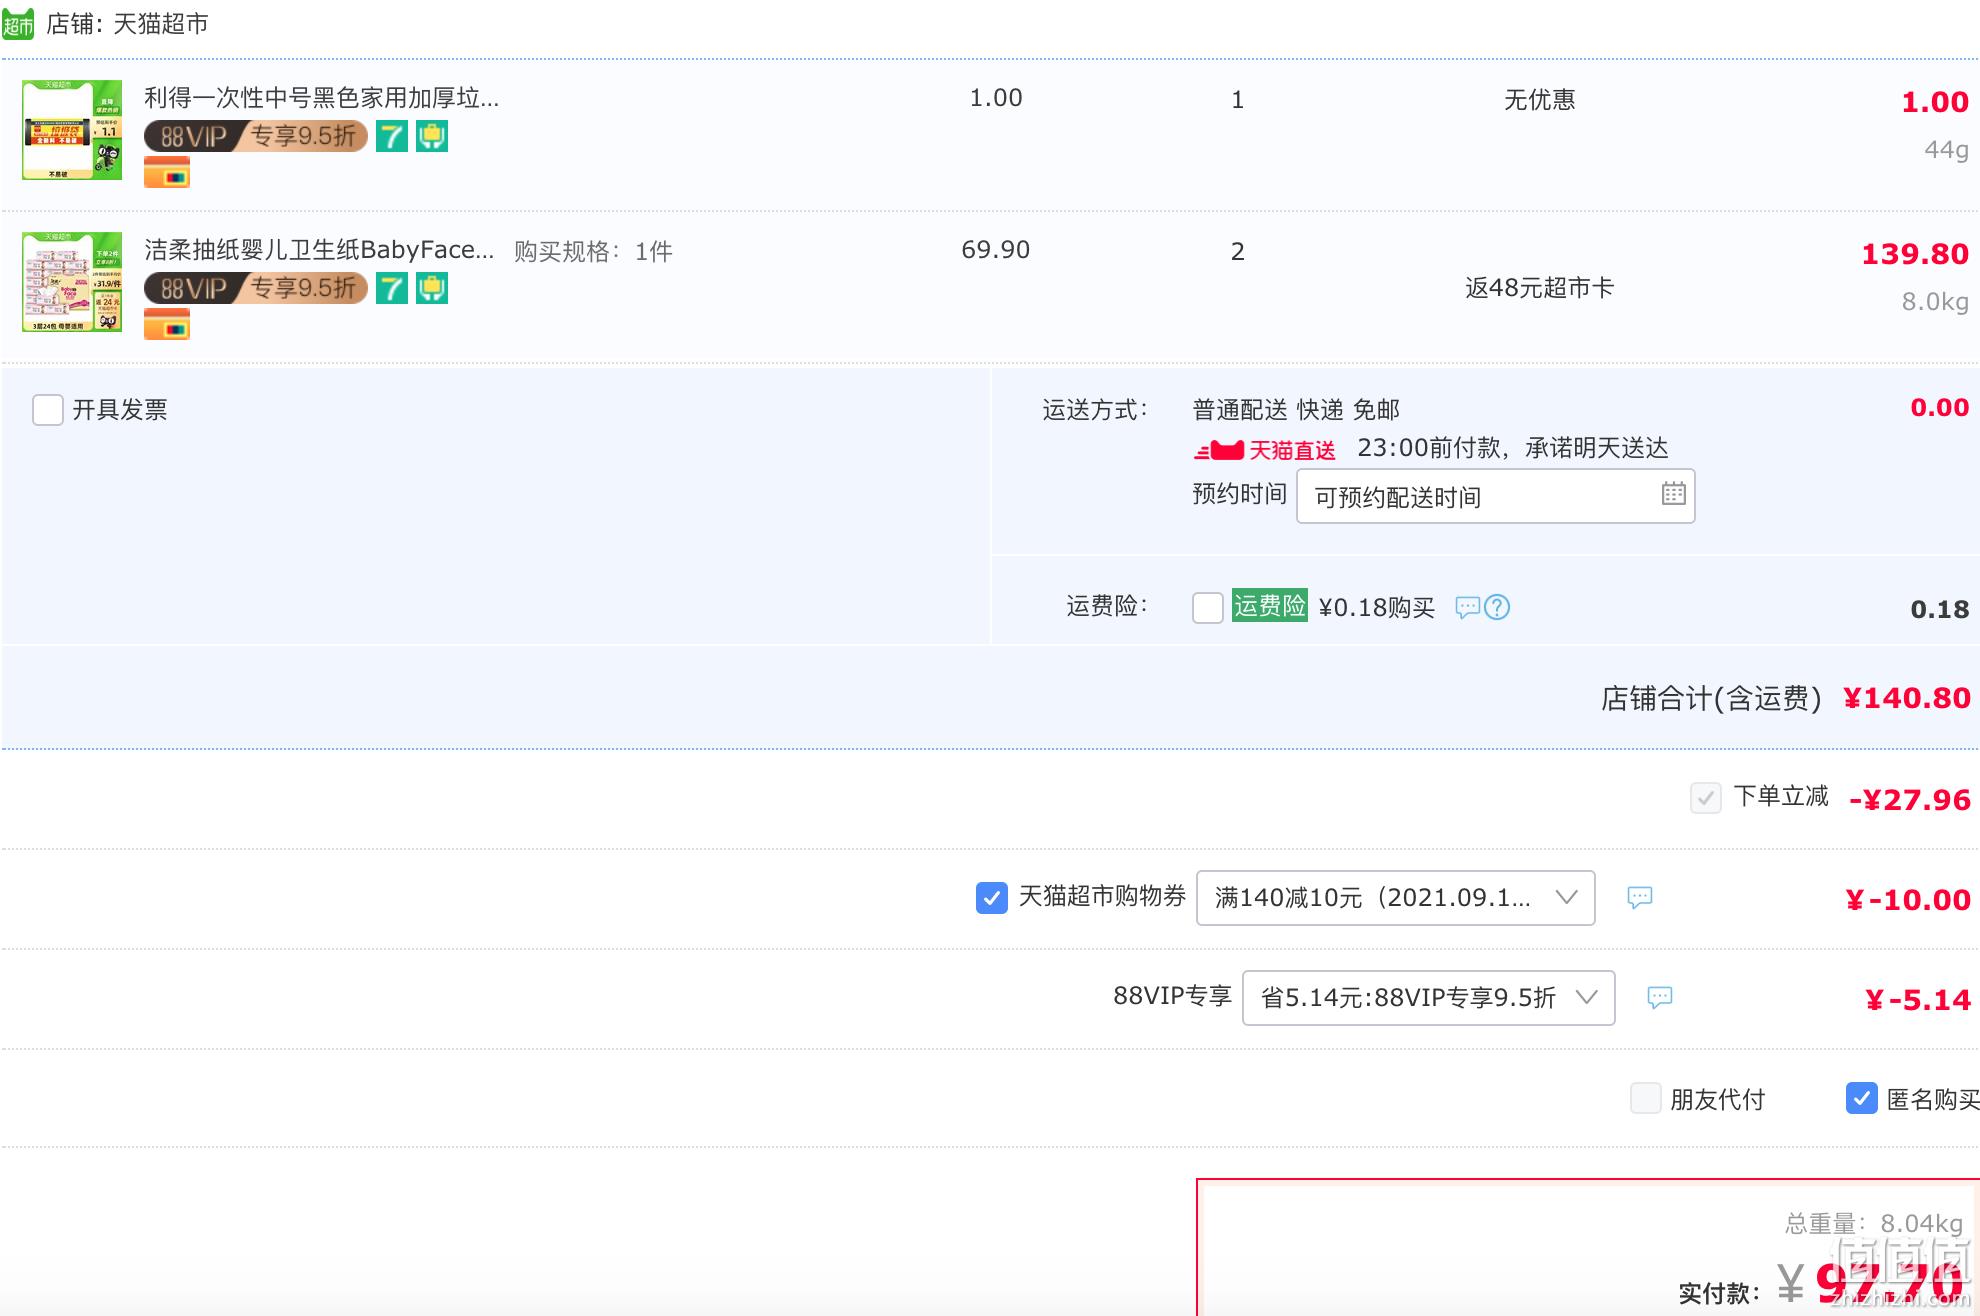Click the comment icon beside 88VIP dropdown
The image size is (1980, 1316).
[x=1660, y=997]
